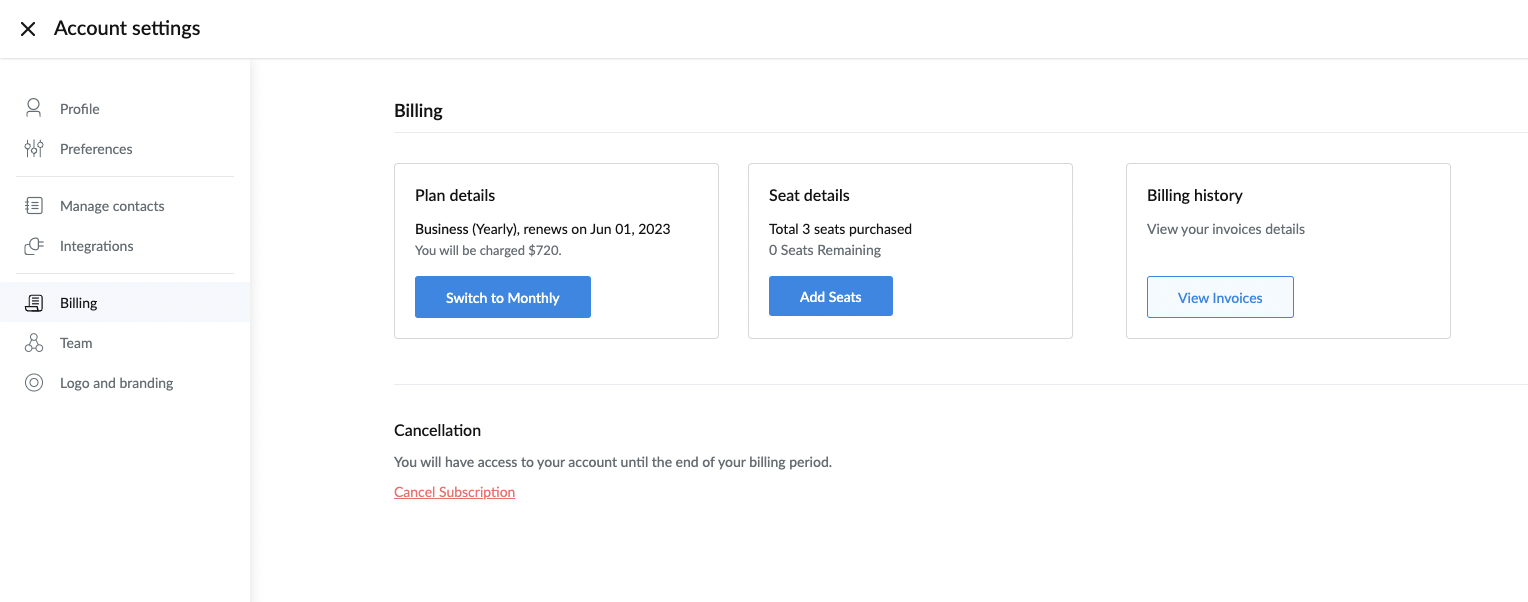Click the Preferences sliders icon
The image size is (1528, 602).
pyautogui.click(x=34, y=149)
